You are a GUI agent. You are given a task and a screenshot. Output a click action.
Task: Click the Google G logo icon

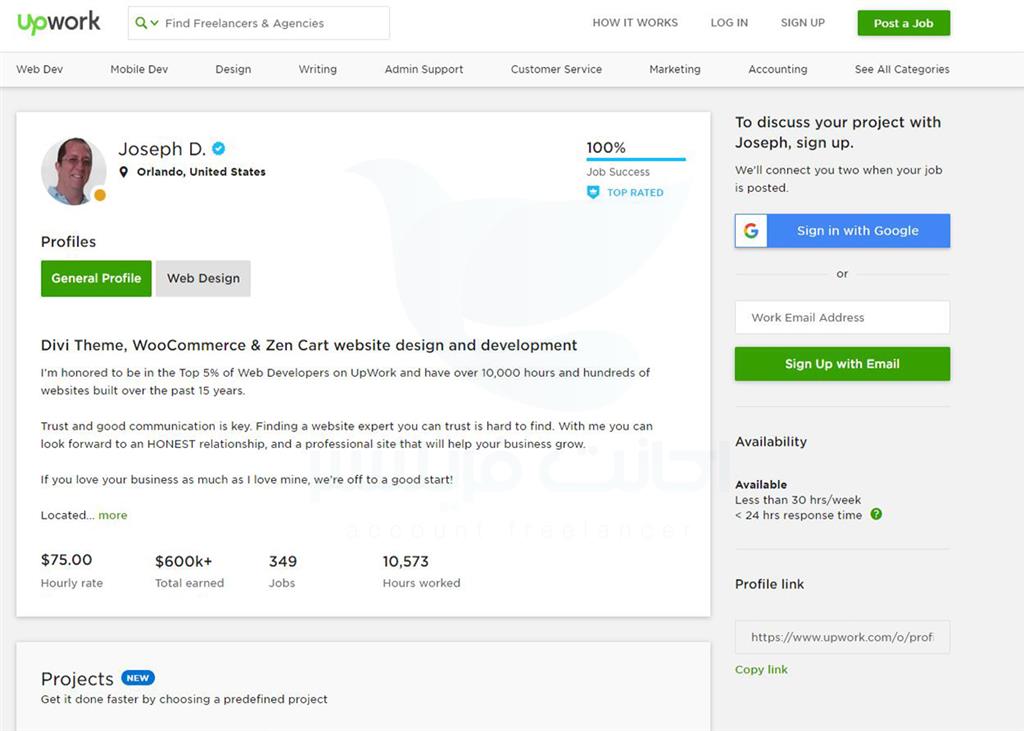point(751,231)
